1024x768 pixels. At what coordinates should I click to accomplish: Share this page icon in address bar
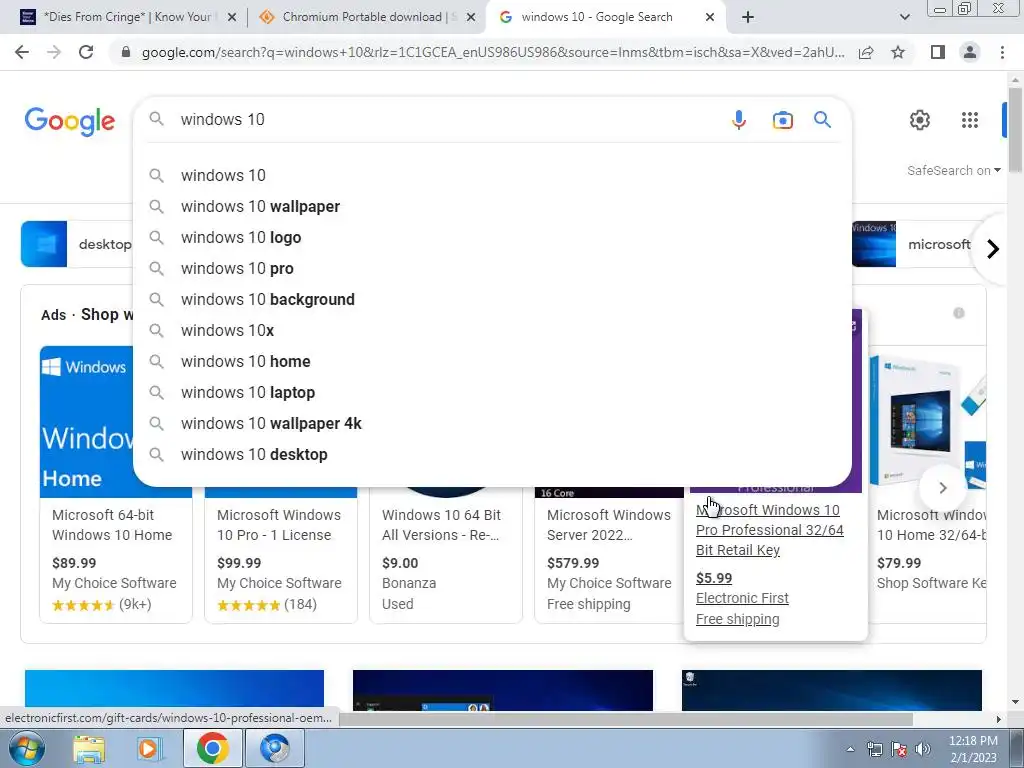click(x=866, y=52)
